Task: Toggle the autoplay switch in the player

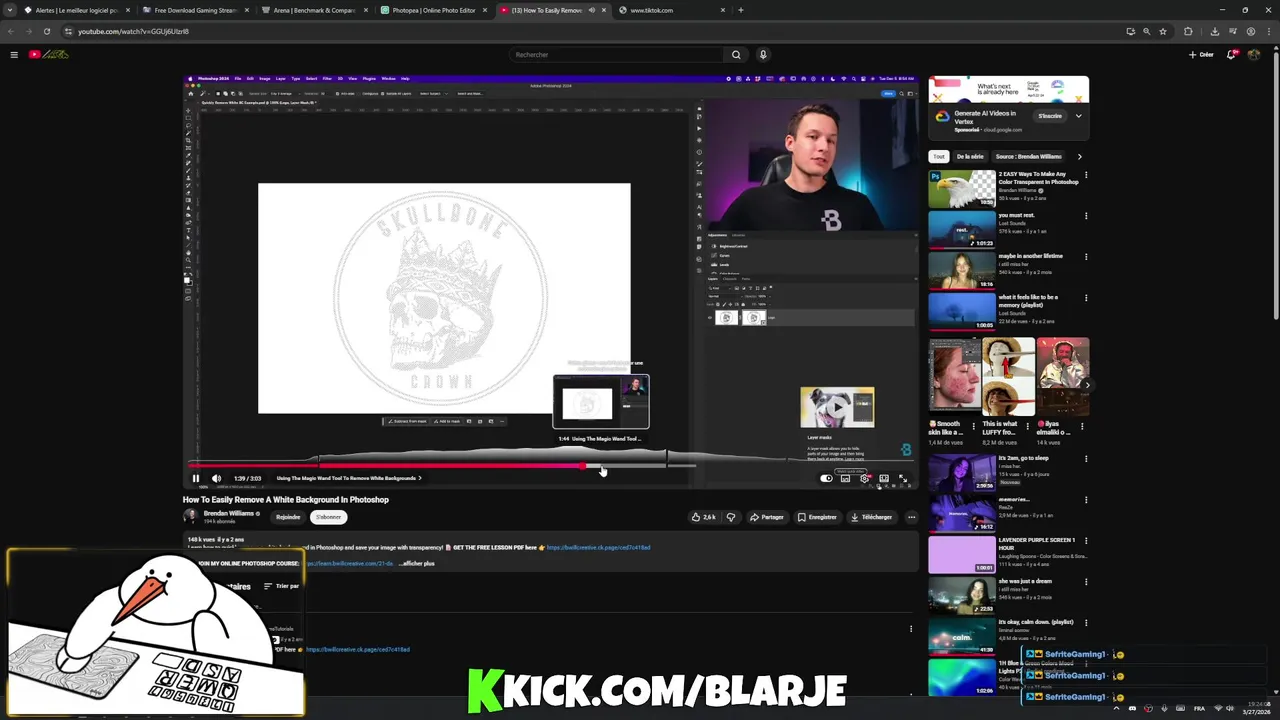Action: (x=826, y=478)
